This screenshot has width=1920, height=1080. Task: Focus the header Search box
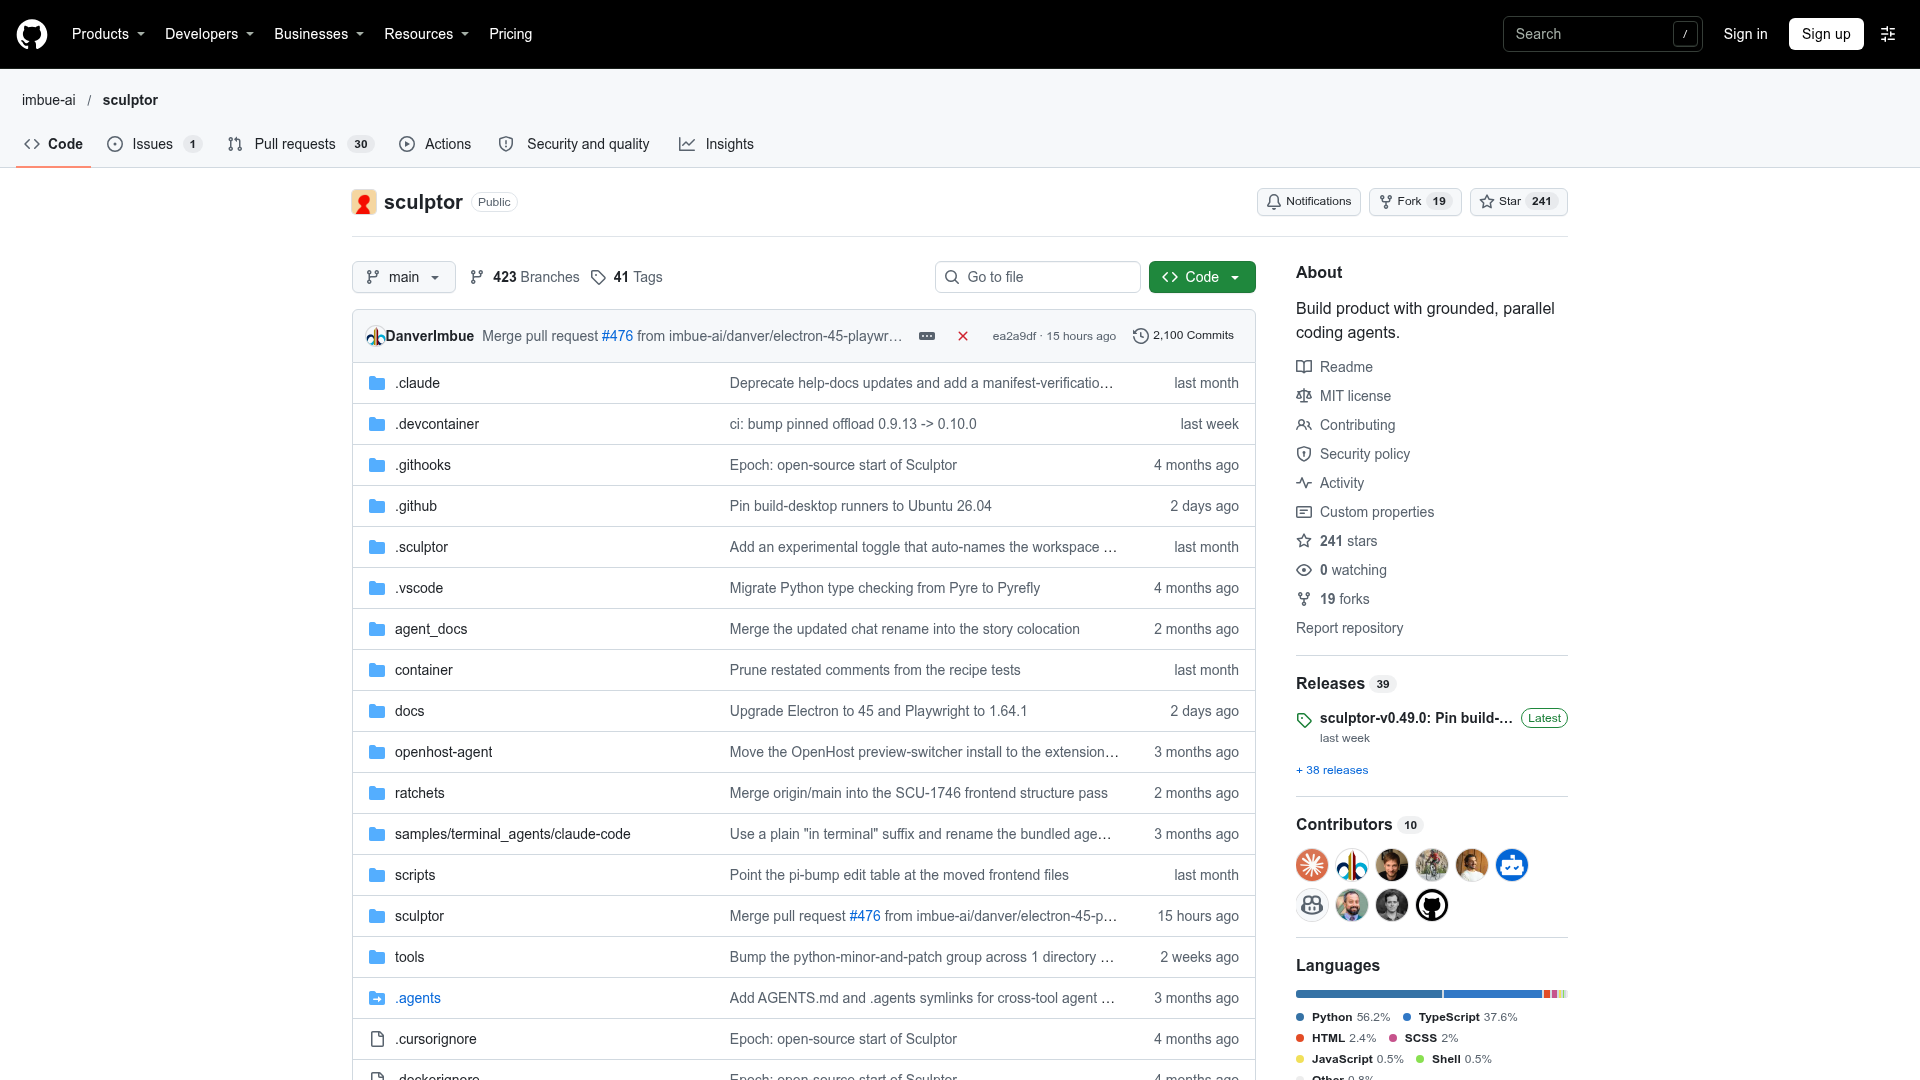[x=1602, y=34]
